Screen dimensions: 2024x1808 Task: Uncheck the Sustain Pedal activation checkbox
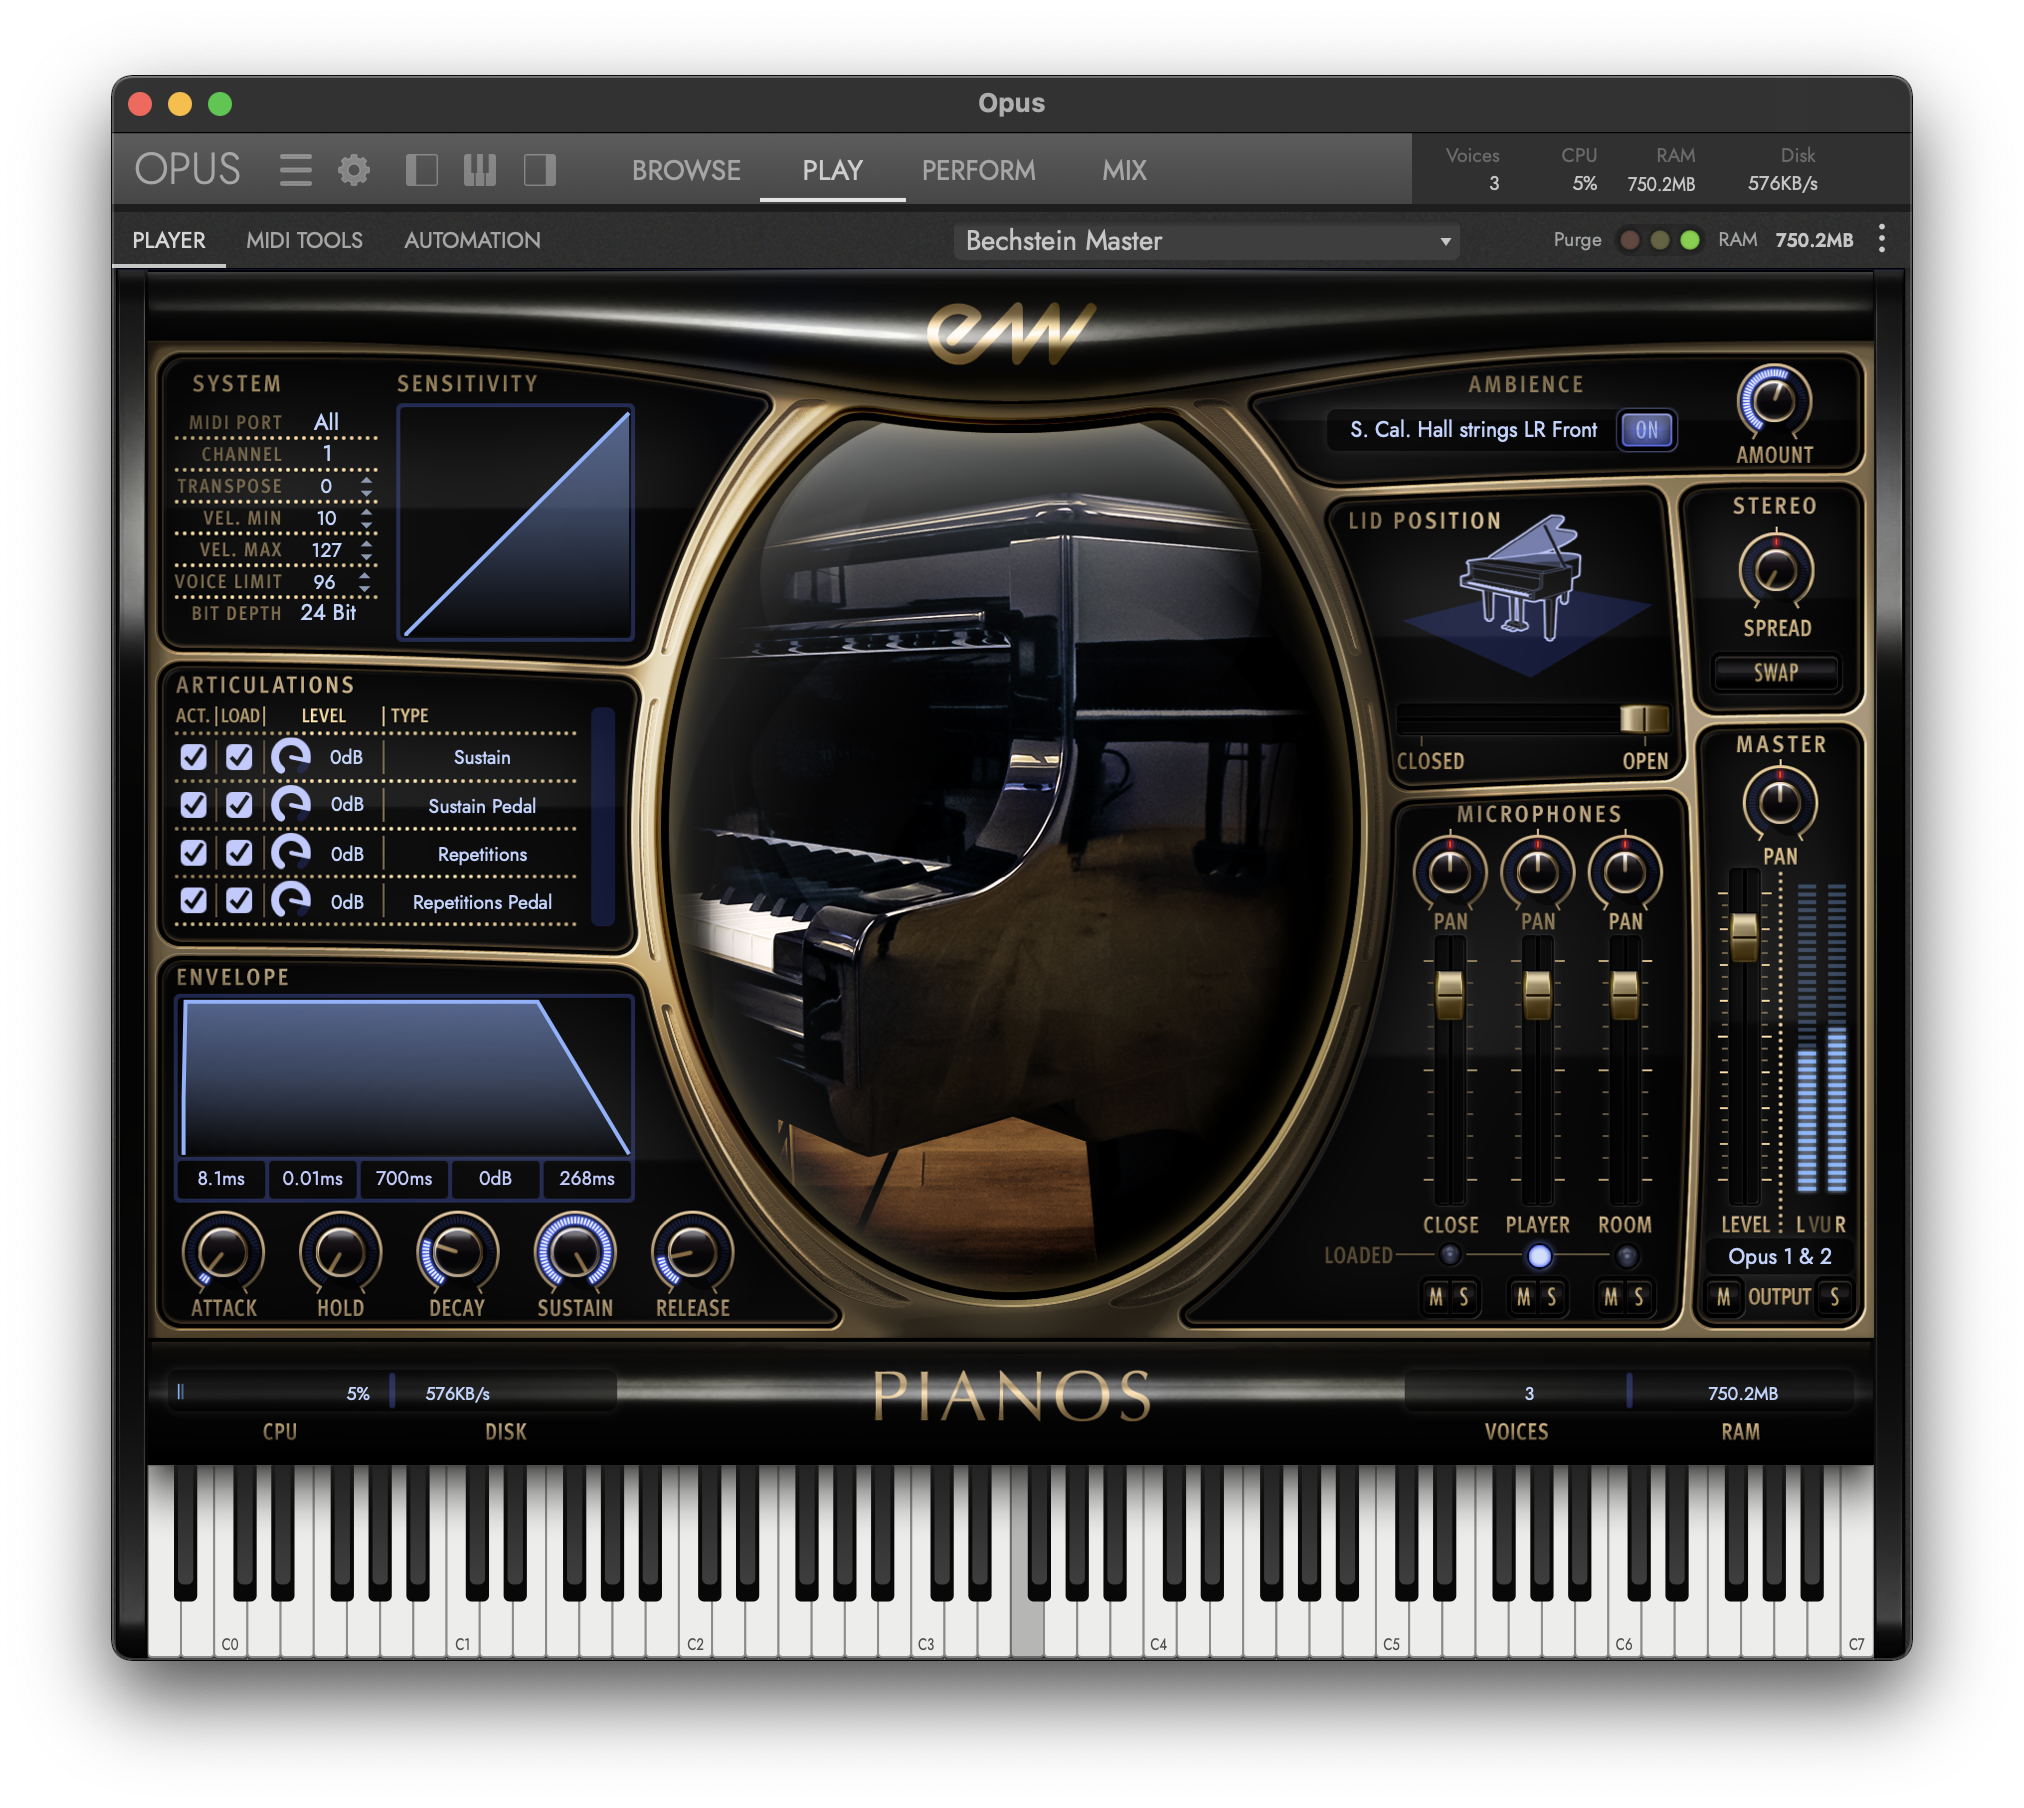[193, 805]
